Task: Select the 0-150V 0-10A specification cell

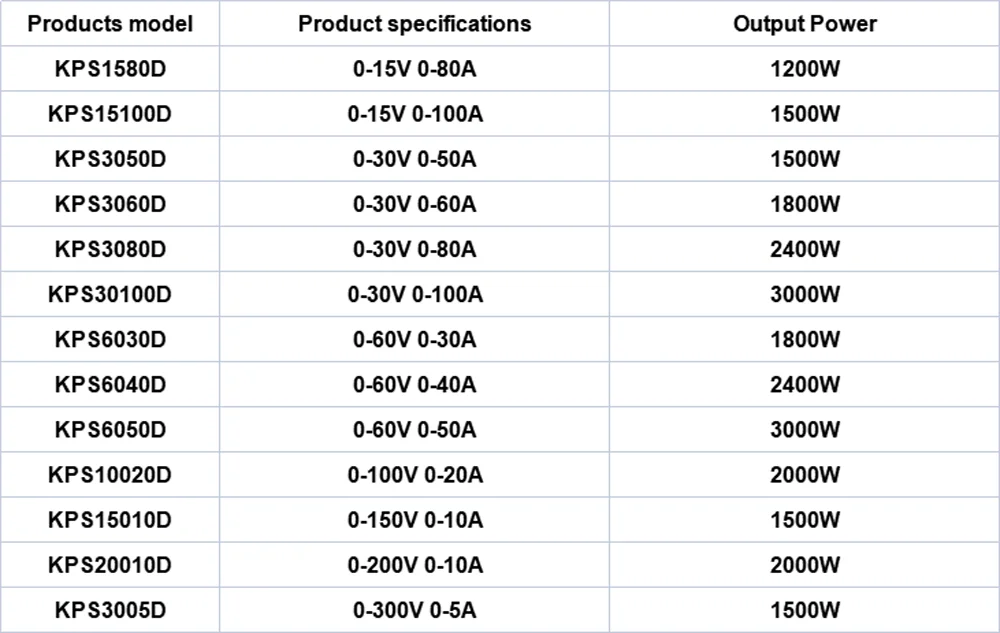Action: pos(414,520)
